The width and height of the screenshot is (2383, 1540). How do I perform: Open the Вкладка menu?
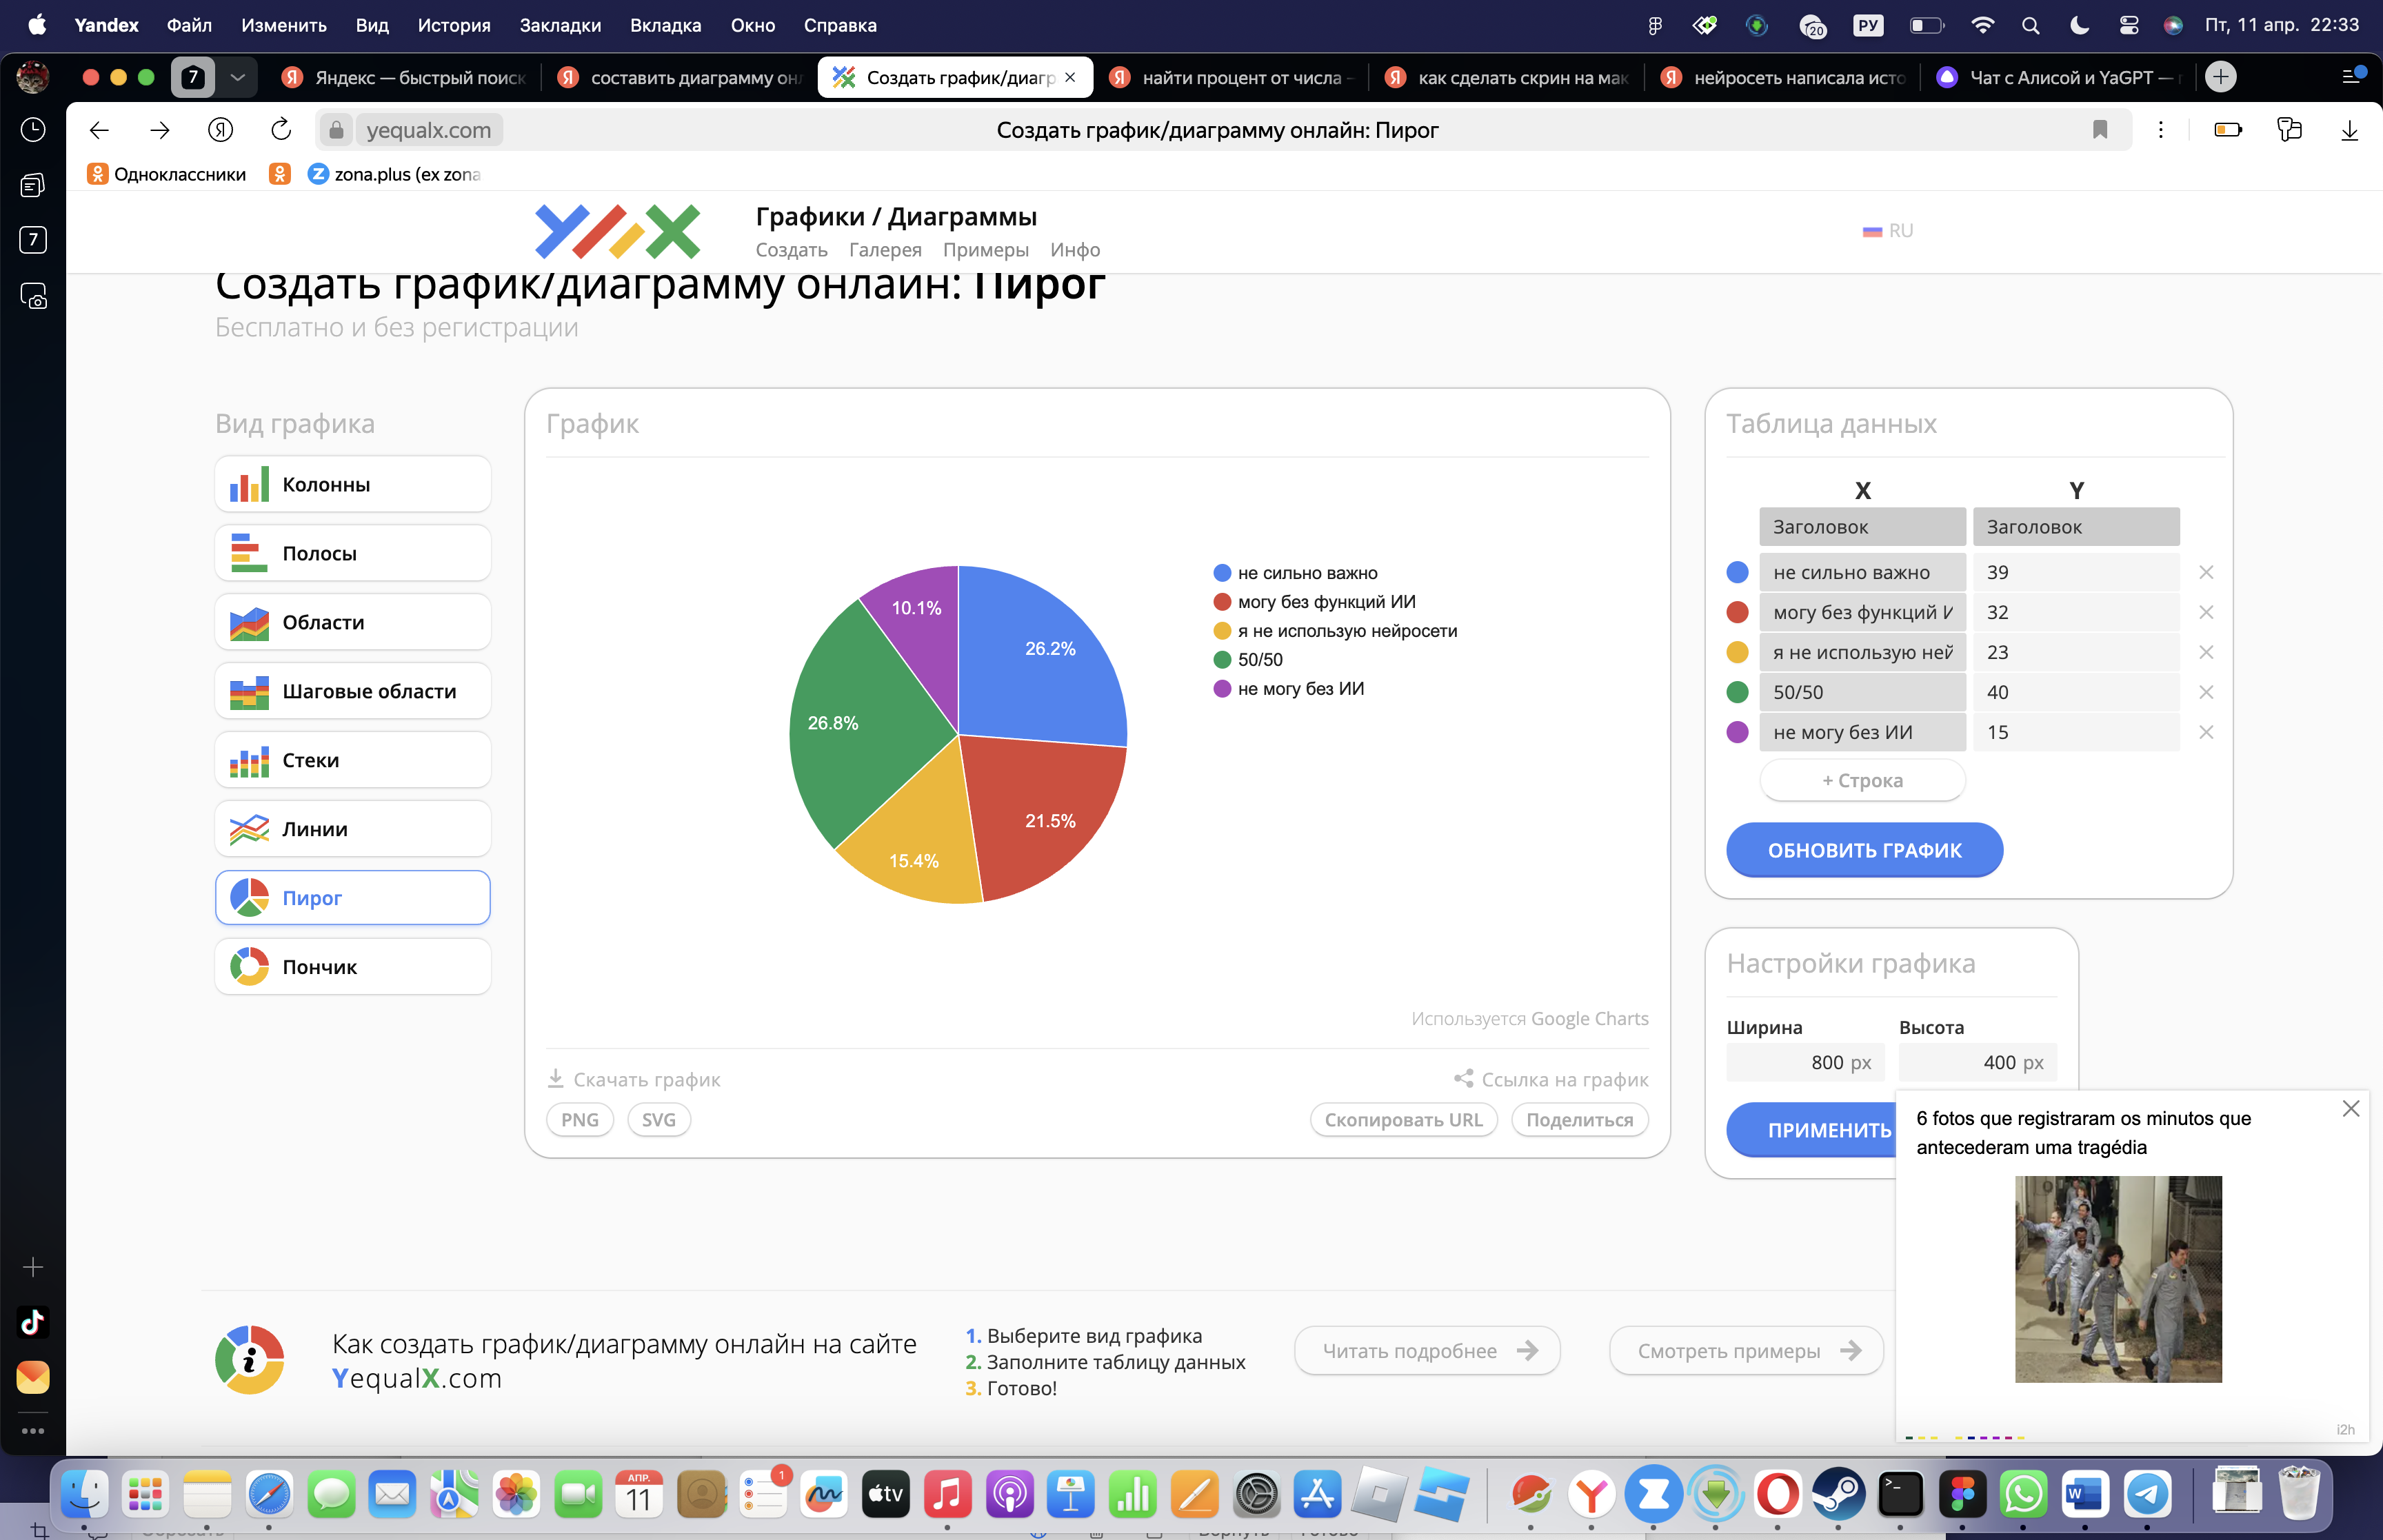point(665,25)
